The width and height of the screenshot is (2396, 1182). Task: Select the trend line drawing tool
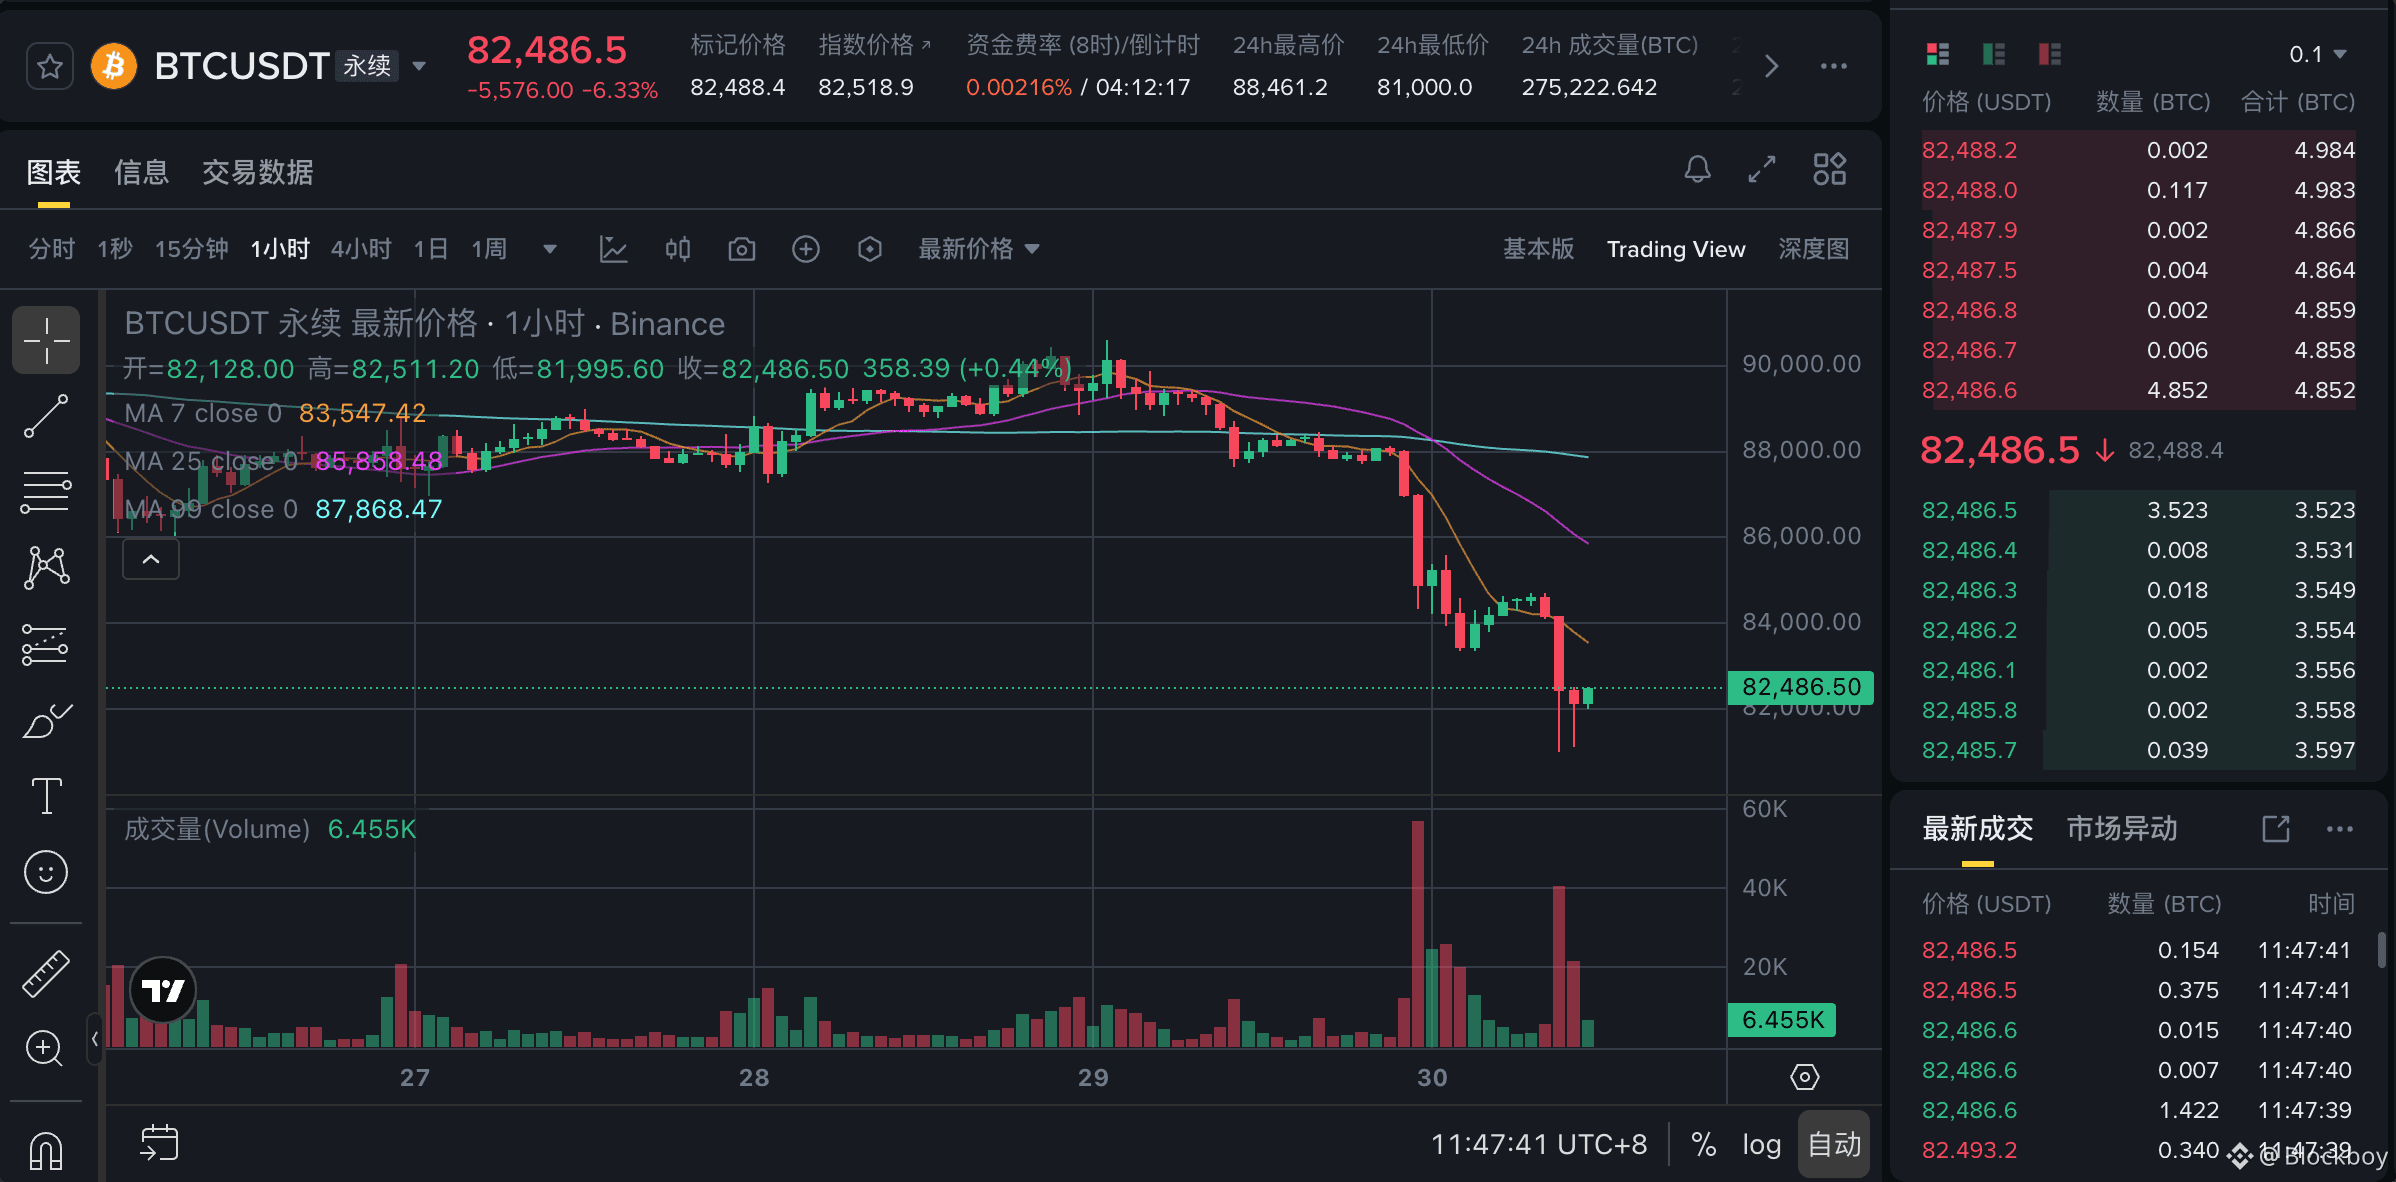46,416
